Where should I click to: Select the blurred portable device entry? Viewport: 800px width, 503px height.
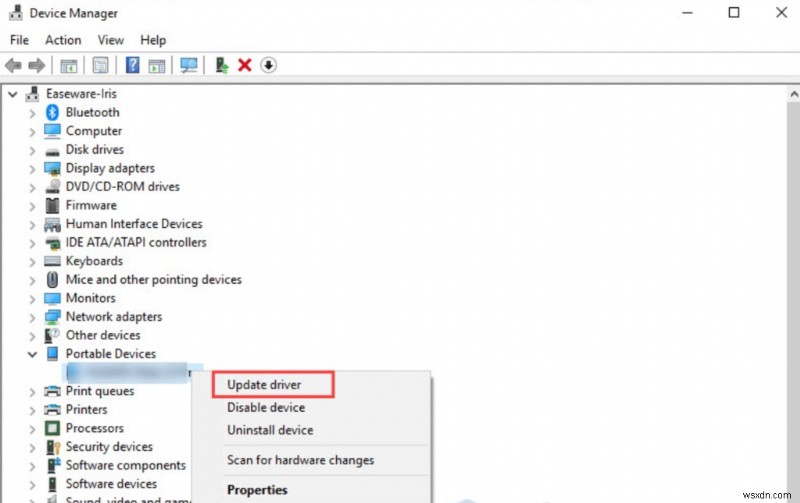point(128,372)
